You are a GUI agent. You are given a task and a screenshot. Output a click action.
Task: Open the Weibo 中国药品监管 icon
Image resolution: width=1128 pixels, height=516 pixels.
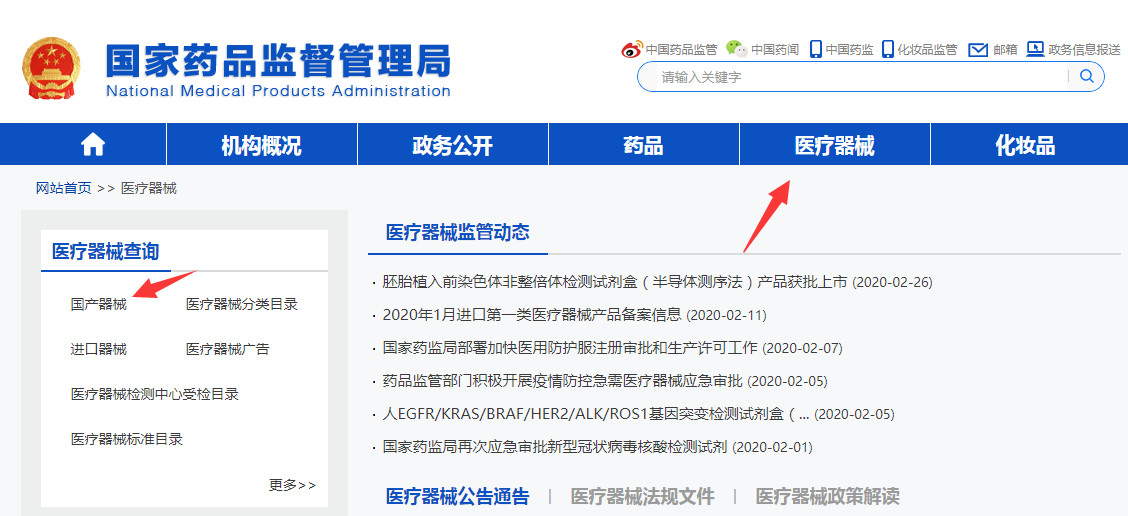click(x=632, y=49)
